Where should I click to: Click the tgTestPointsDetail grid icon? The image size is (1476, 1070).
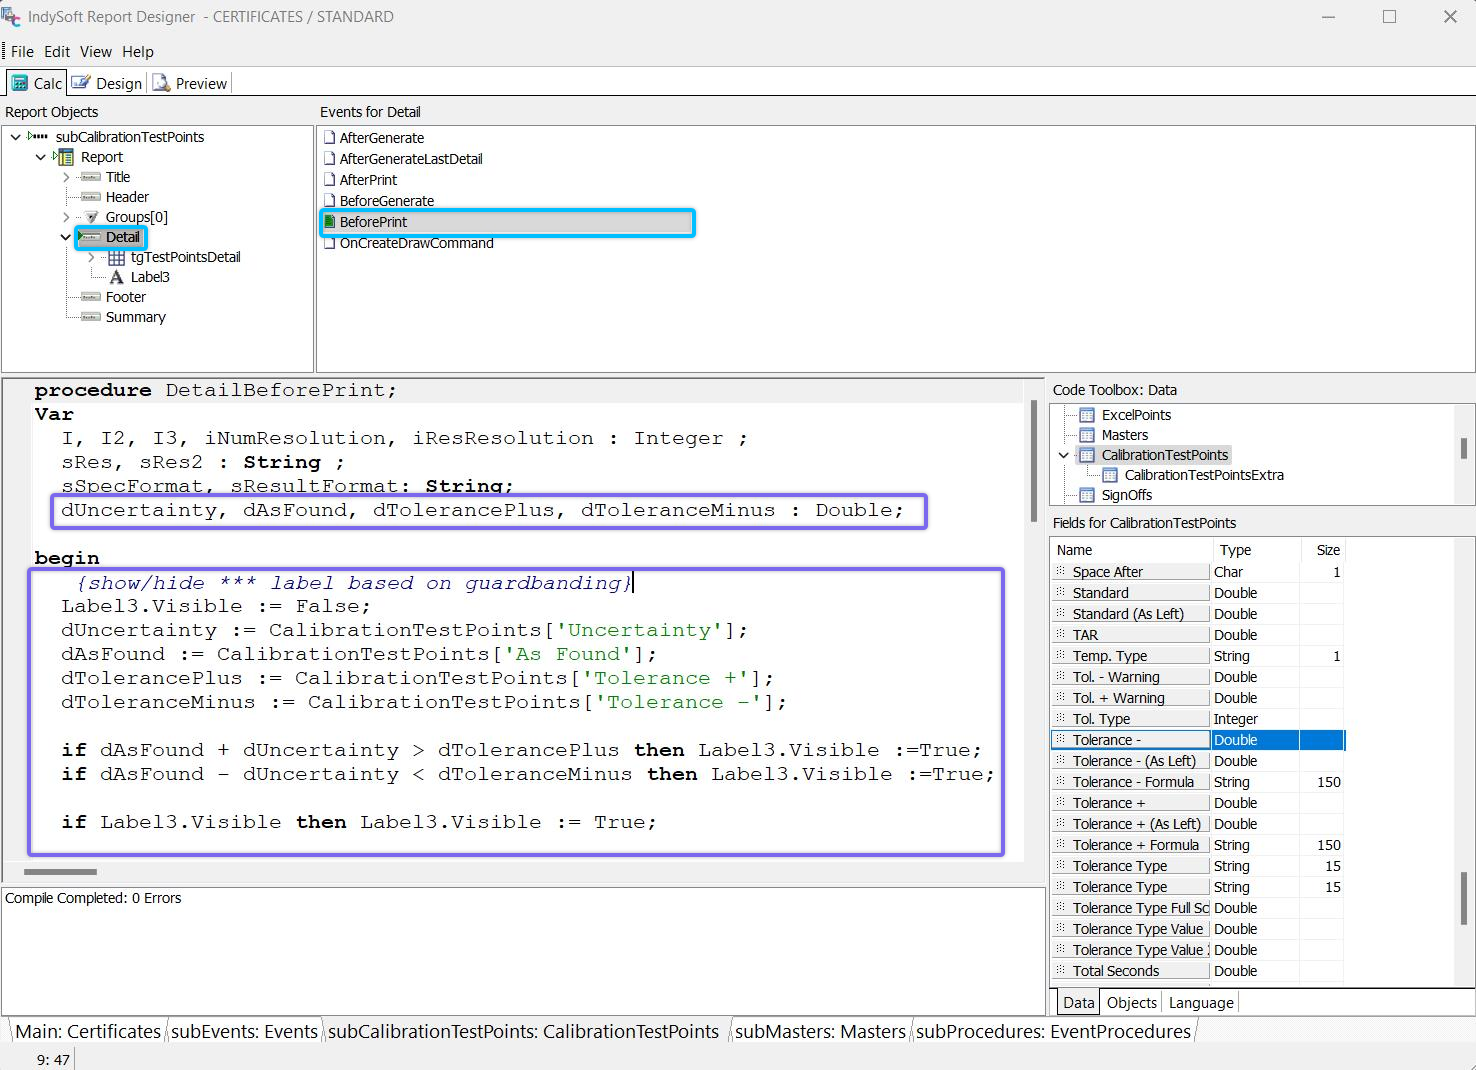tap(117, 257)
